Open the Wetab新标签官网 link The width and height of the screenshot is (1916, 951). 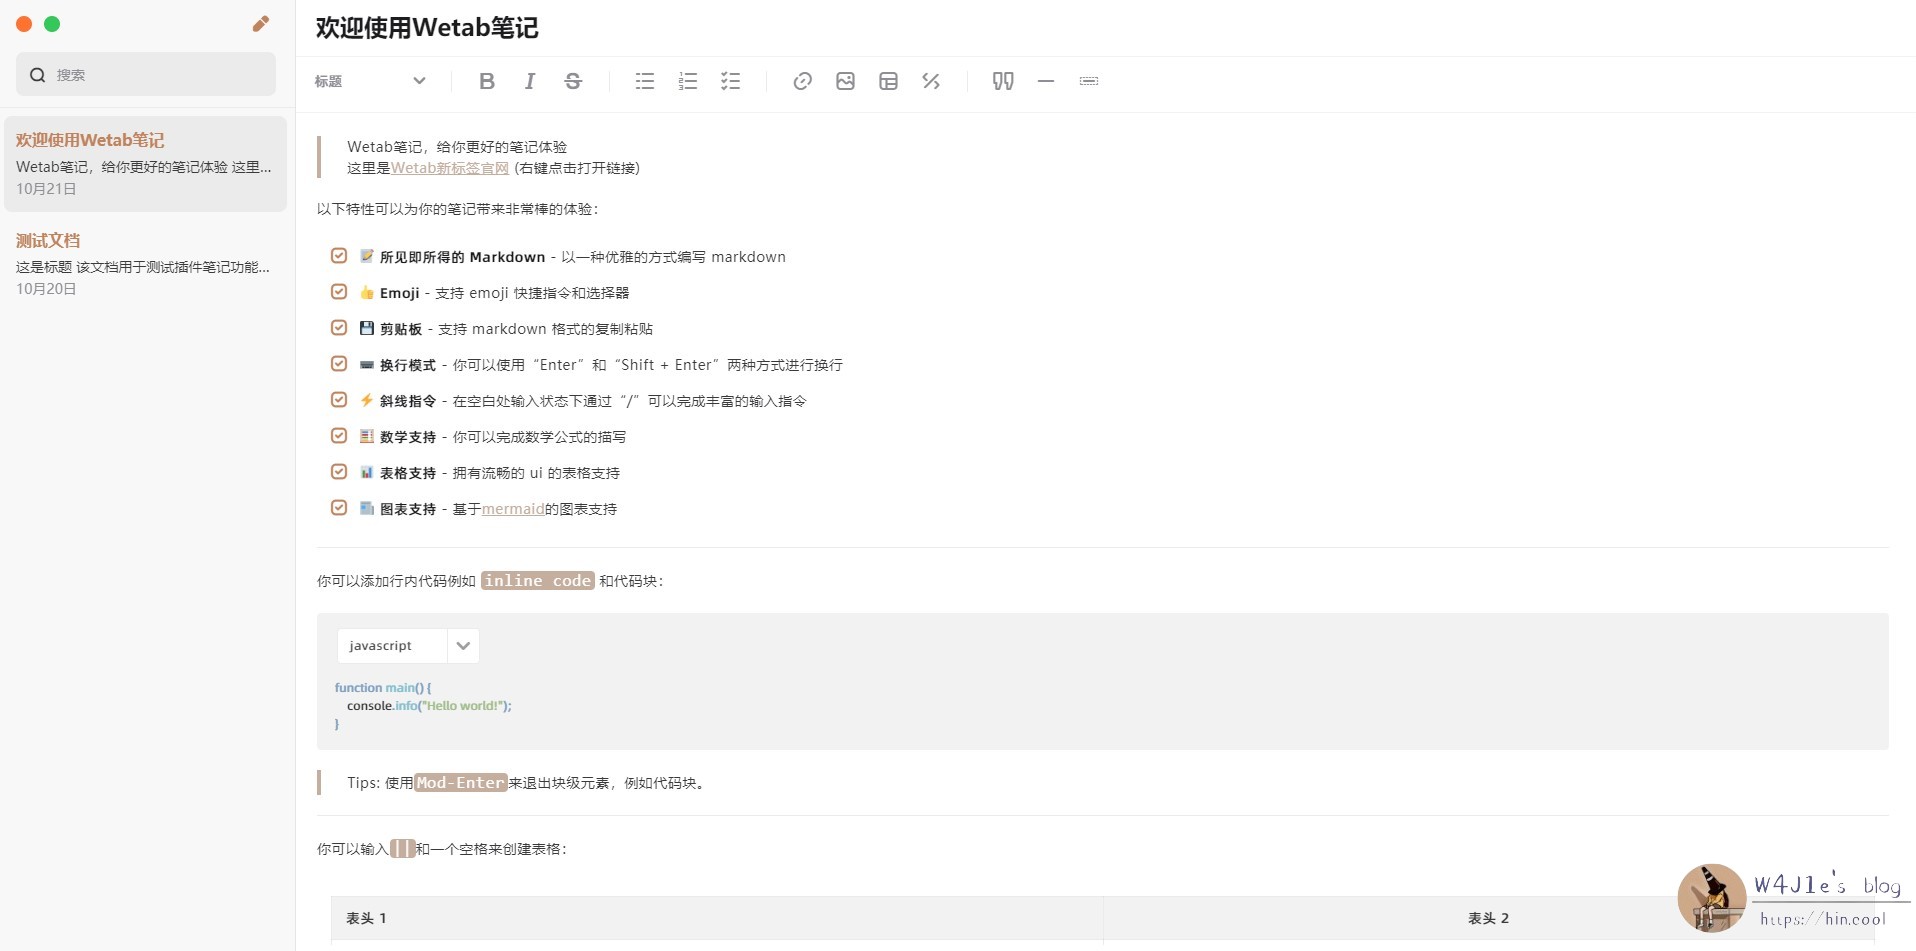point(449,168)
